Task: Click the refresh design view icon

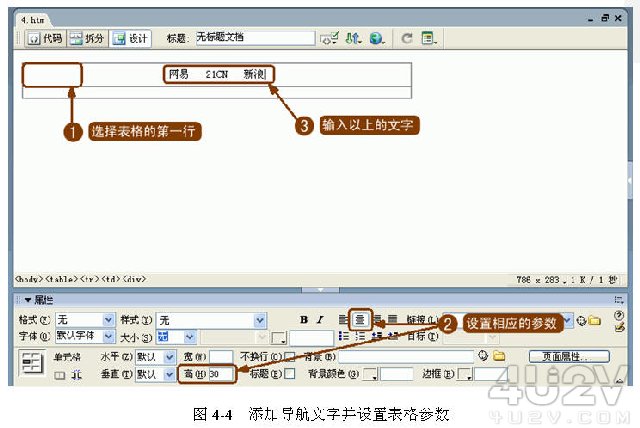Action: [407, 38]
